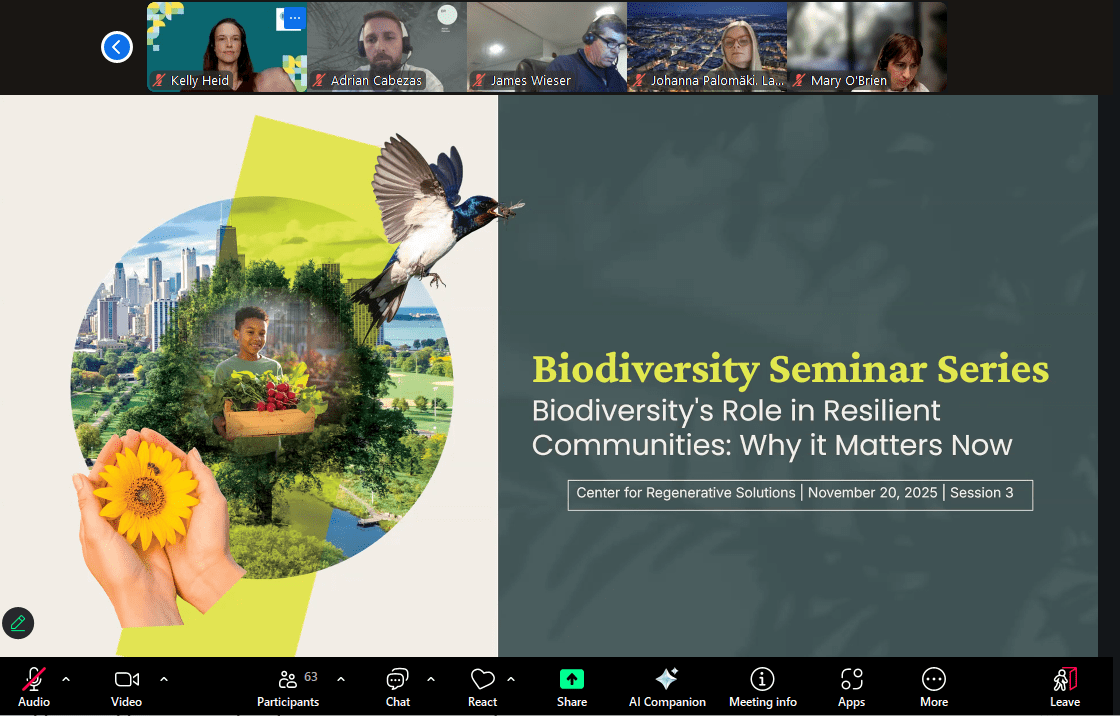The image size is (1120, 716).
Task: Expand the React options chevron
Action: click(511, 678)
